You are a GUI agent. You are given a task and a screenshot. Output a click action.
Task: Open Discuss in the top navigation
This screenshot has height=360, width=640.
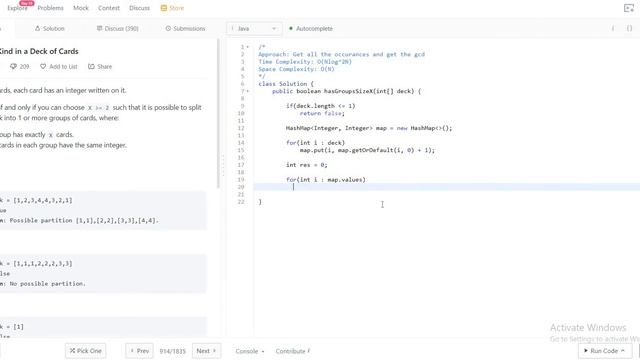pos(139,8)
